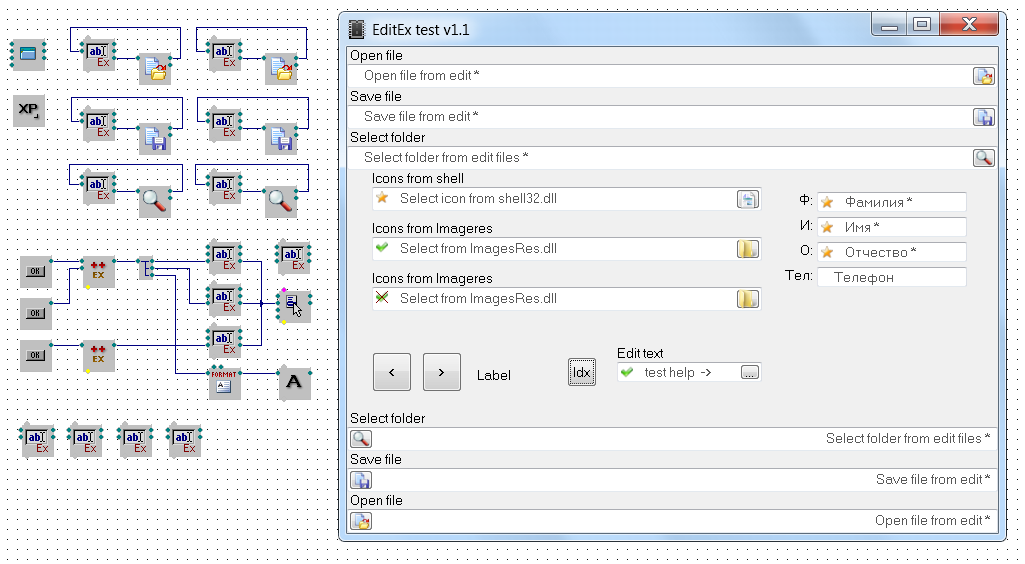Screen dimensions: 1025x564
Task: Select leftmost save-file dialog node in scheme
Action: (155, 139)
